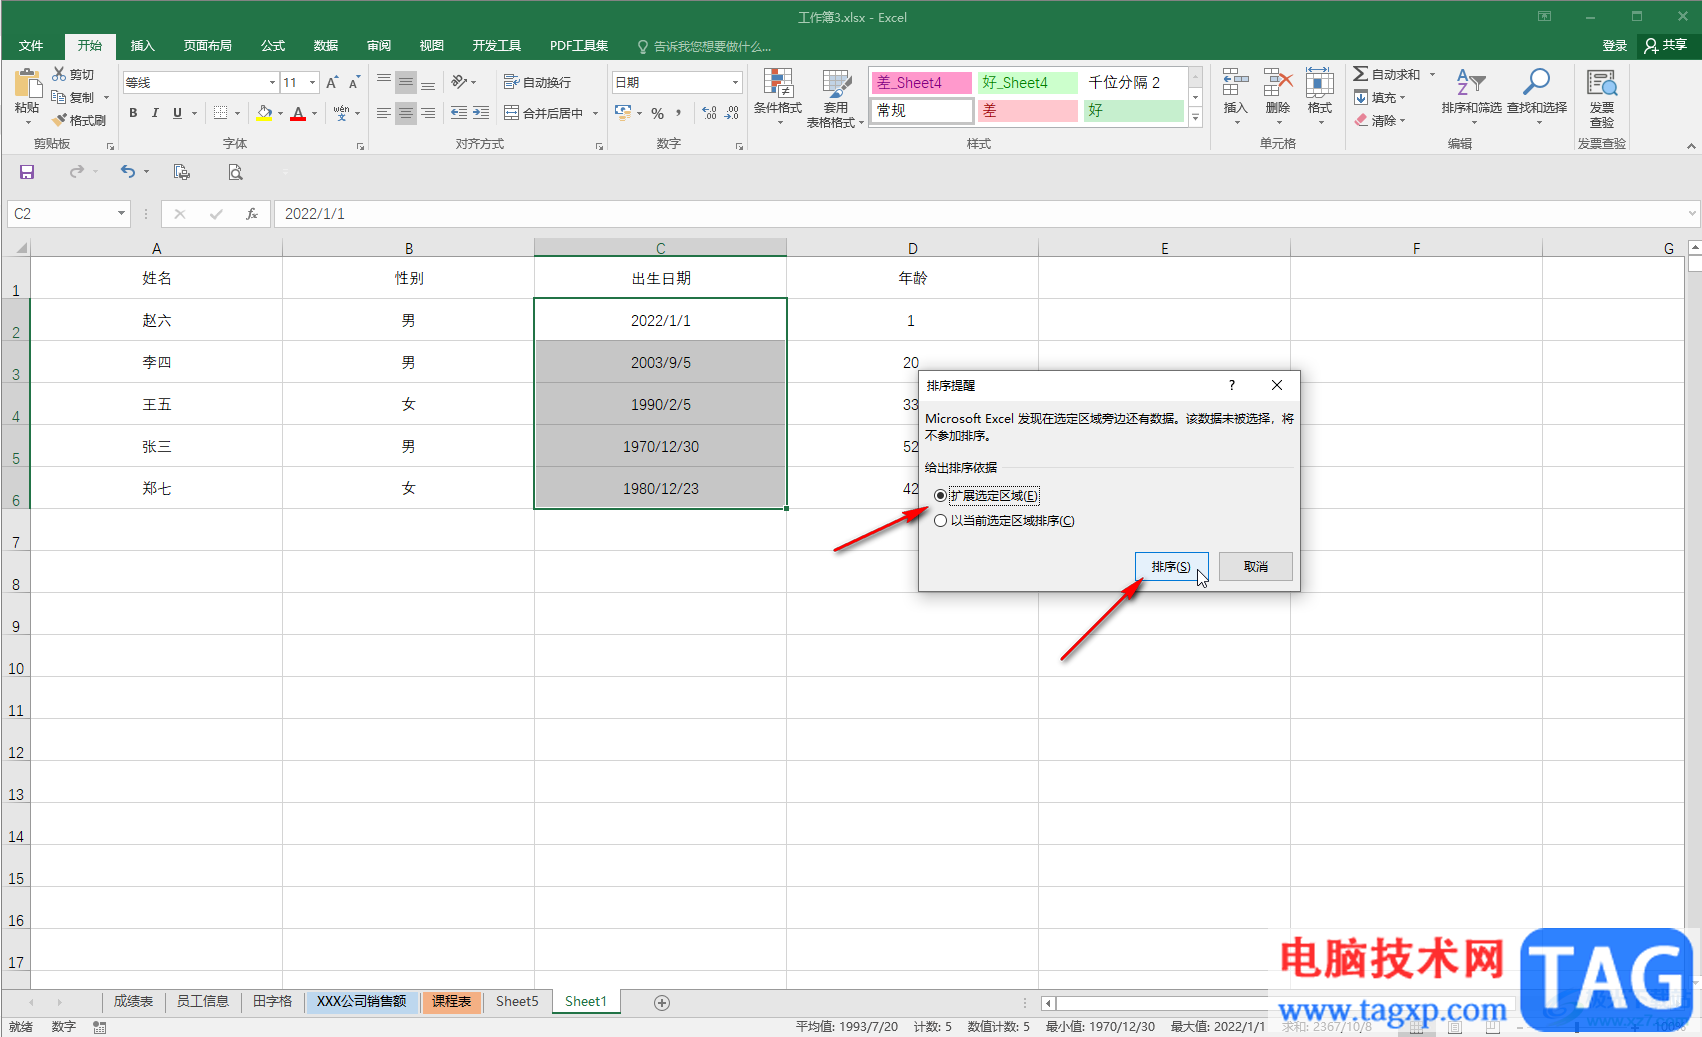Screen dimensions: 1702x1037
Task: Click the dialog help question mark
Action: [x=1232, y=385]
